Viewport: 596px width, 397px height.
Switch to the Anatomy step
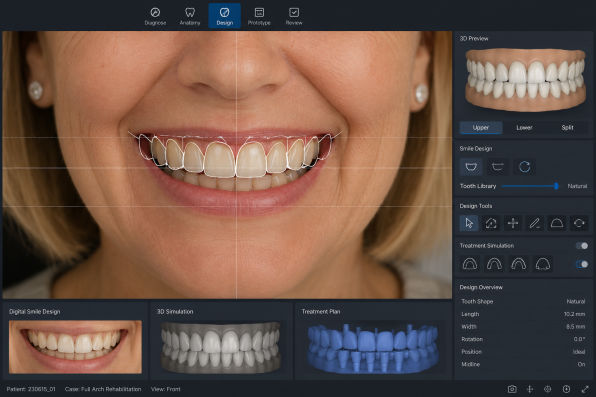(x=190, y=16)
